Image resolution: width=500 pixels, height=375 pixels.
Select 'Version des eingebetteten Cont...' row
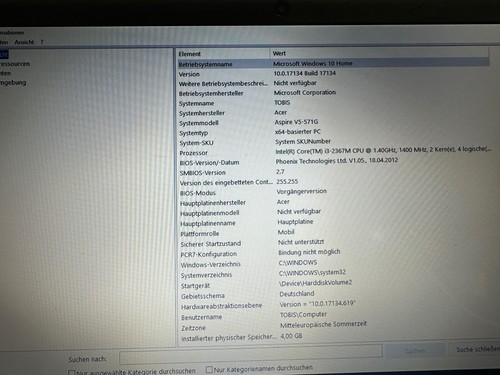pos(333,182)
